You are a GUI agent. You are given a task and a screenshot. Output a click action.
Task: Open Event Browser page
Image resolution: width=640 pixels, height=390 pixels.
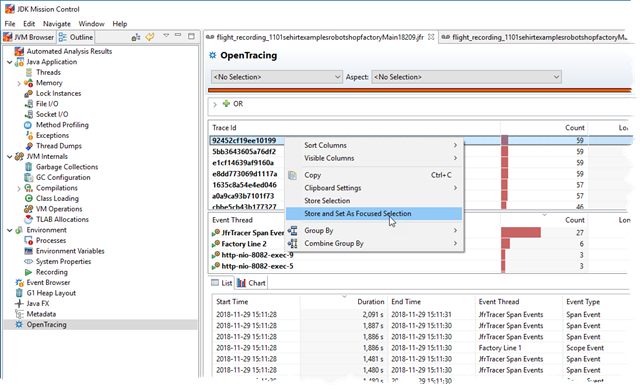click(x=48, y=283)
